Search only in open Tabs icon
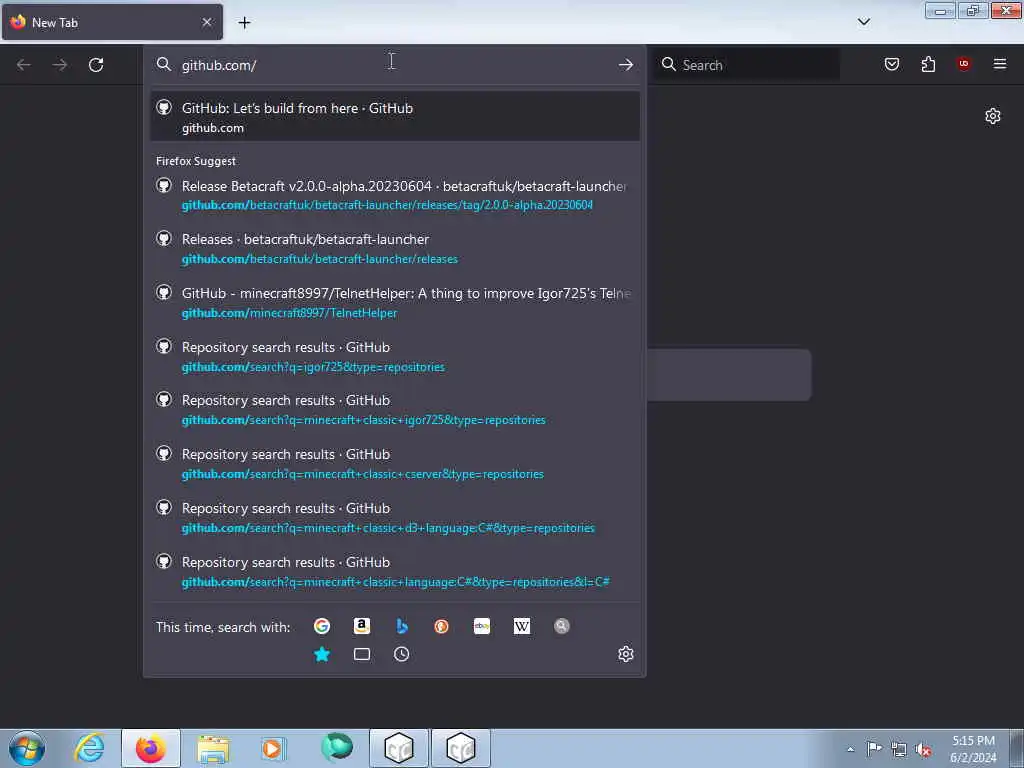Image resolution: width=1024 pixels, height=768 pixels. 362,654
